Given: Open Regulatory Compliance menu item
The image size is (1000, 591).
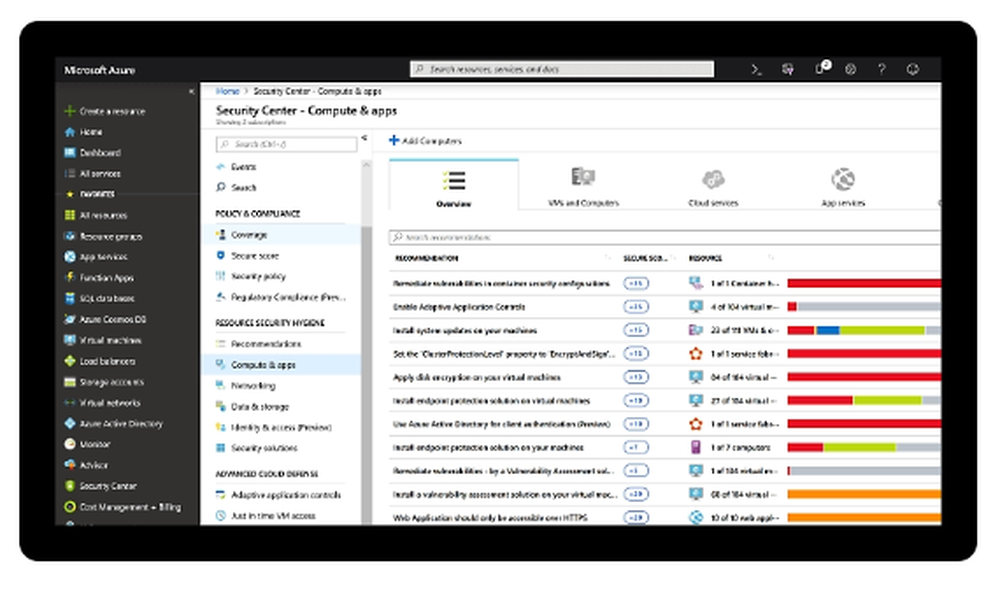Looking at the screenshot, I should [281, 297].
